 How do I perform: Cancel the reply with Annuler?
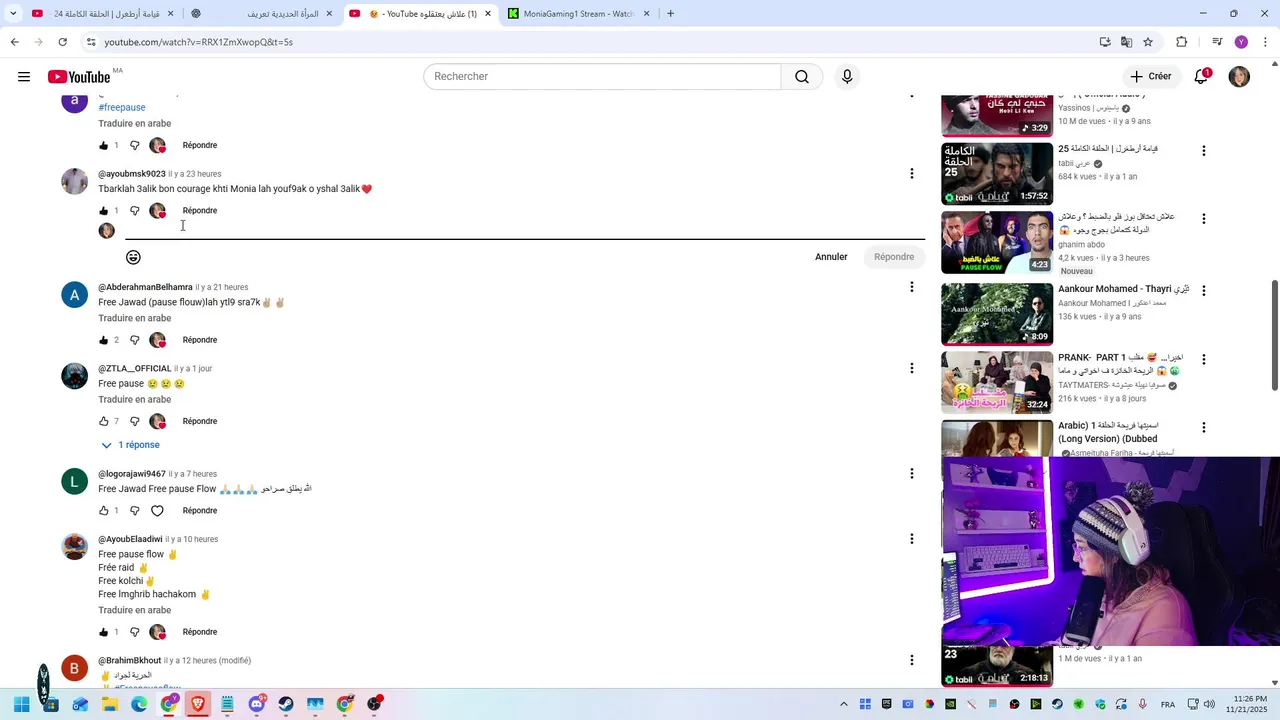[831, 257]
